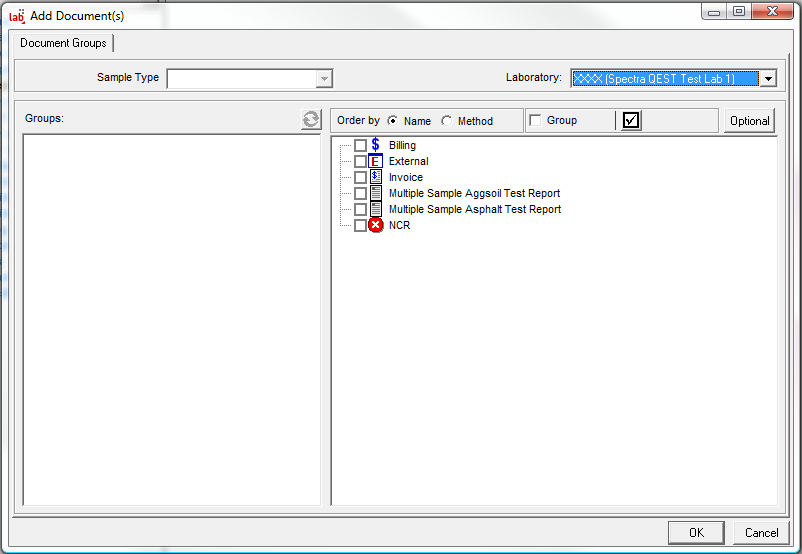Click the Cancel button
802x554 pixels.
tap(761, 533)
